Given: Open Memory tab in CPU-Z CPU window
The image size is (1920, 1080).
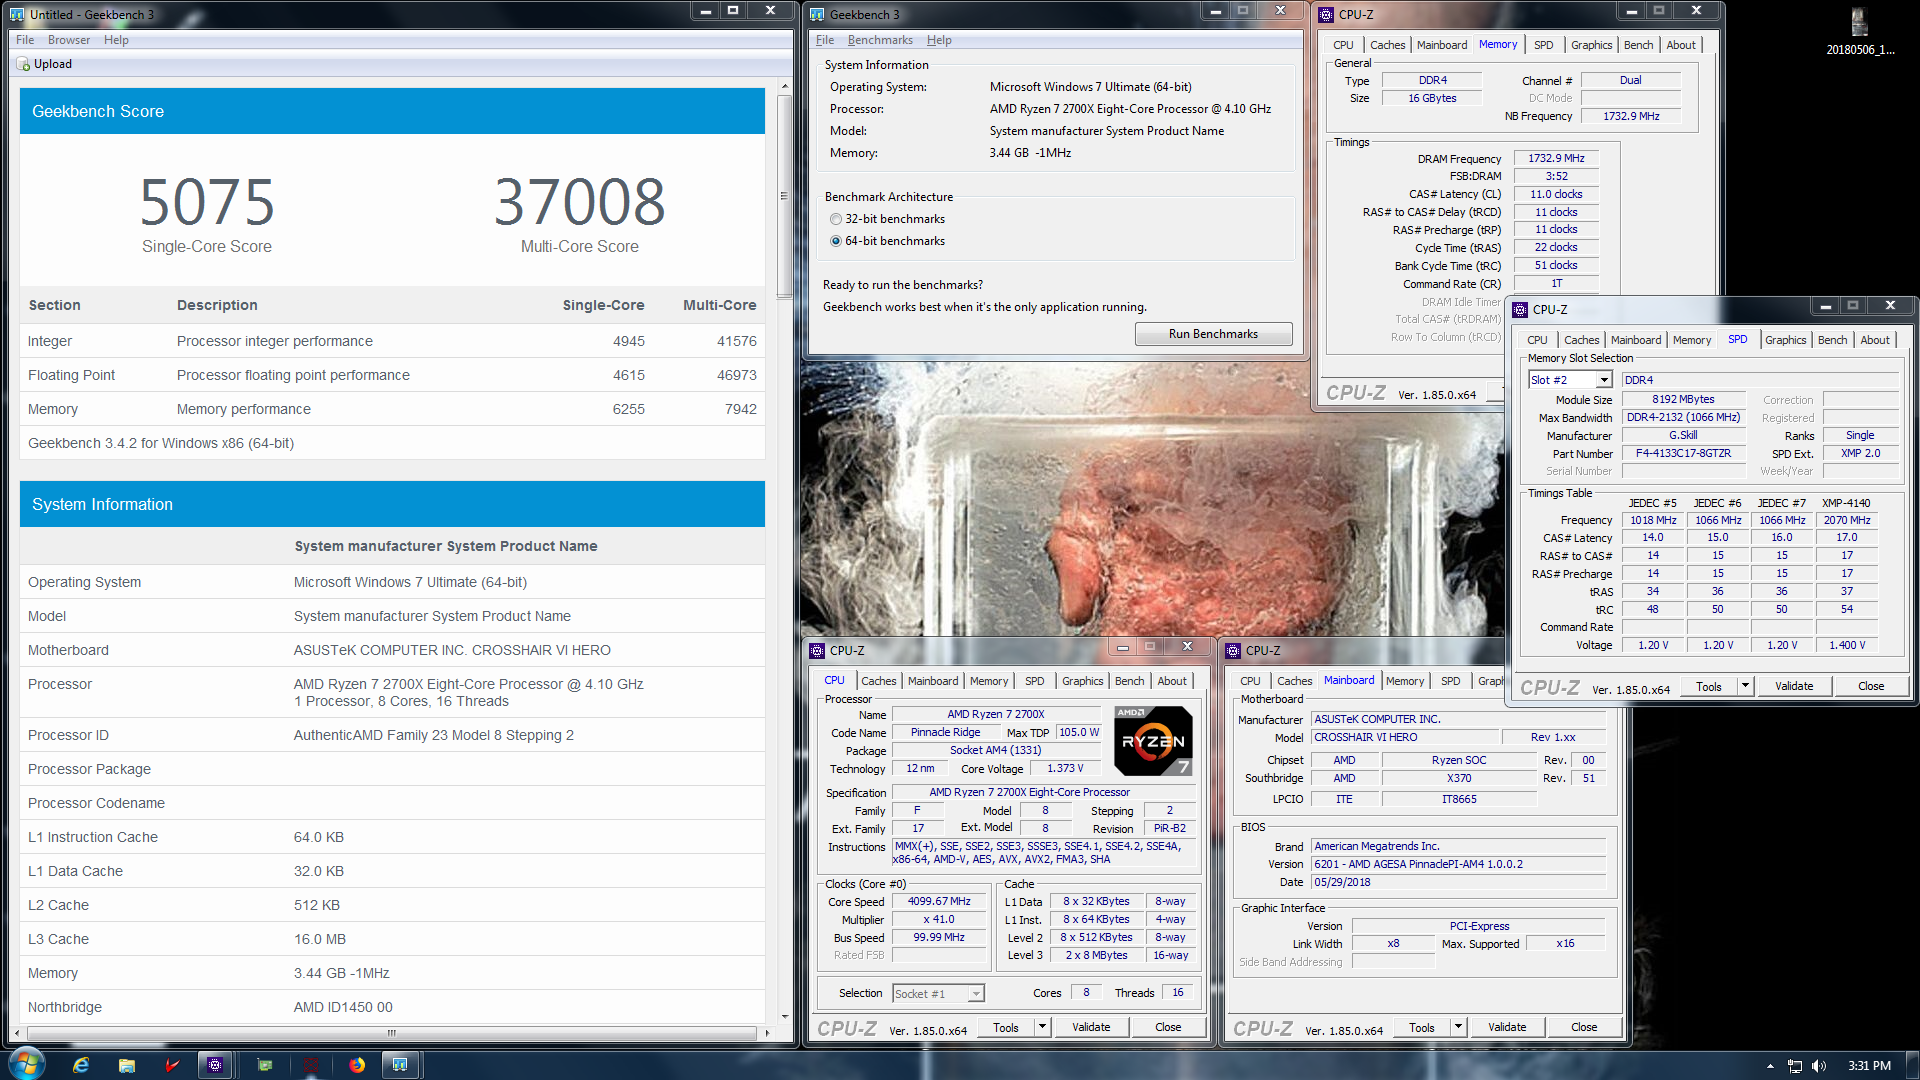Looking at the screenshot, I should (989, 681).
